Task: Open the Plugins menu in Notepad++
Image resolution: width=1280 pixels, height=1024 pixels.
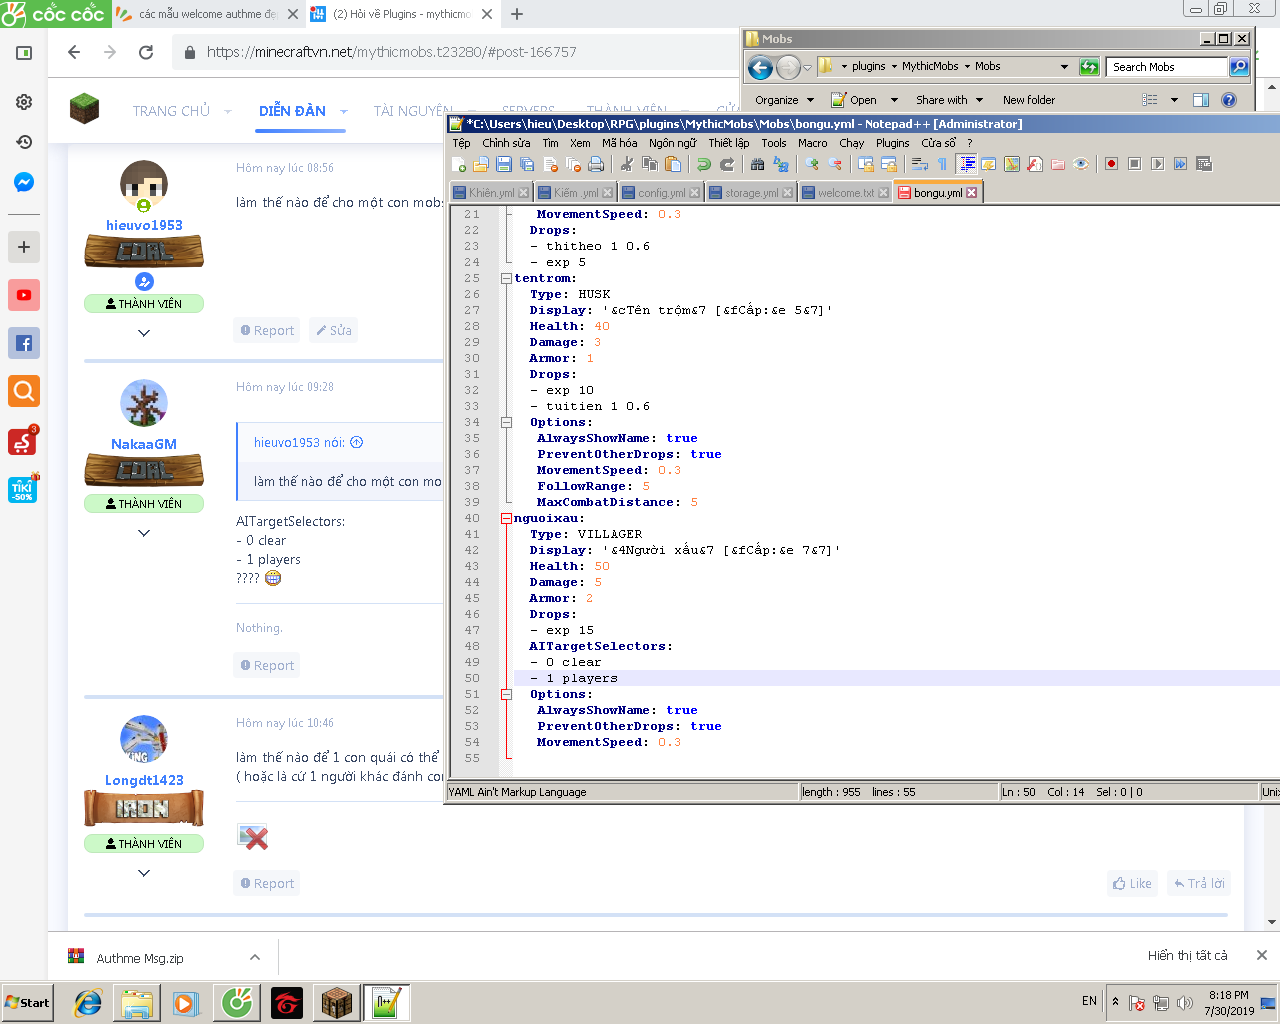Action: point(892,143)
